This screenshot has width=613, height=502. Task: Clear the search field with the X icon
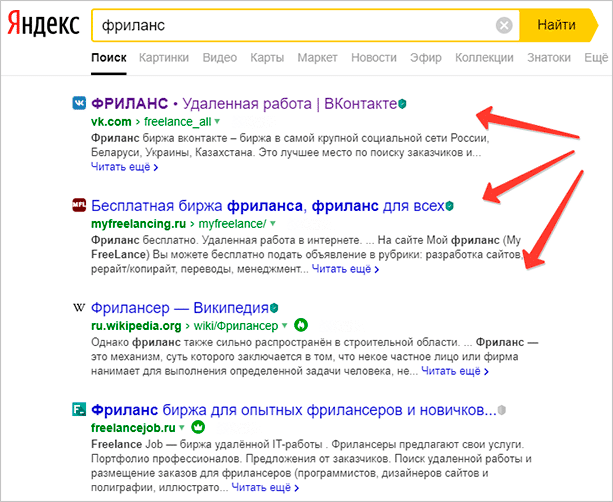click(504, 25)
